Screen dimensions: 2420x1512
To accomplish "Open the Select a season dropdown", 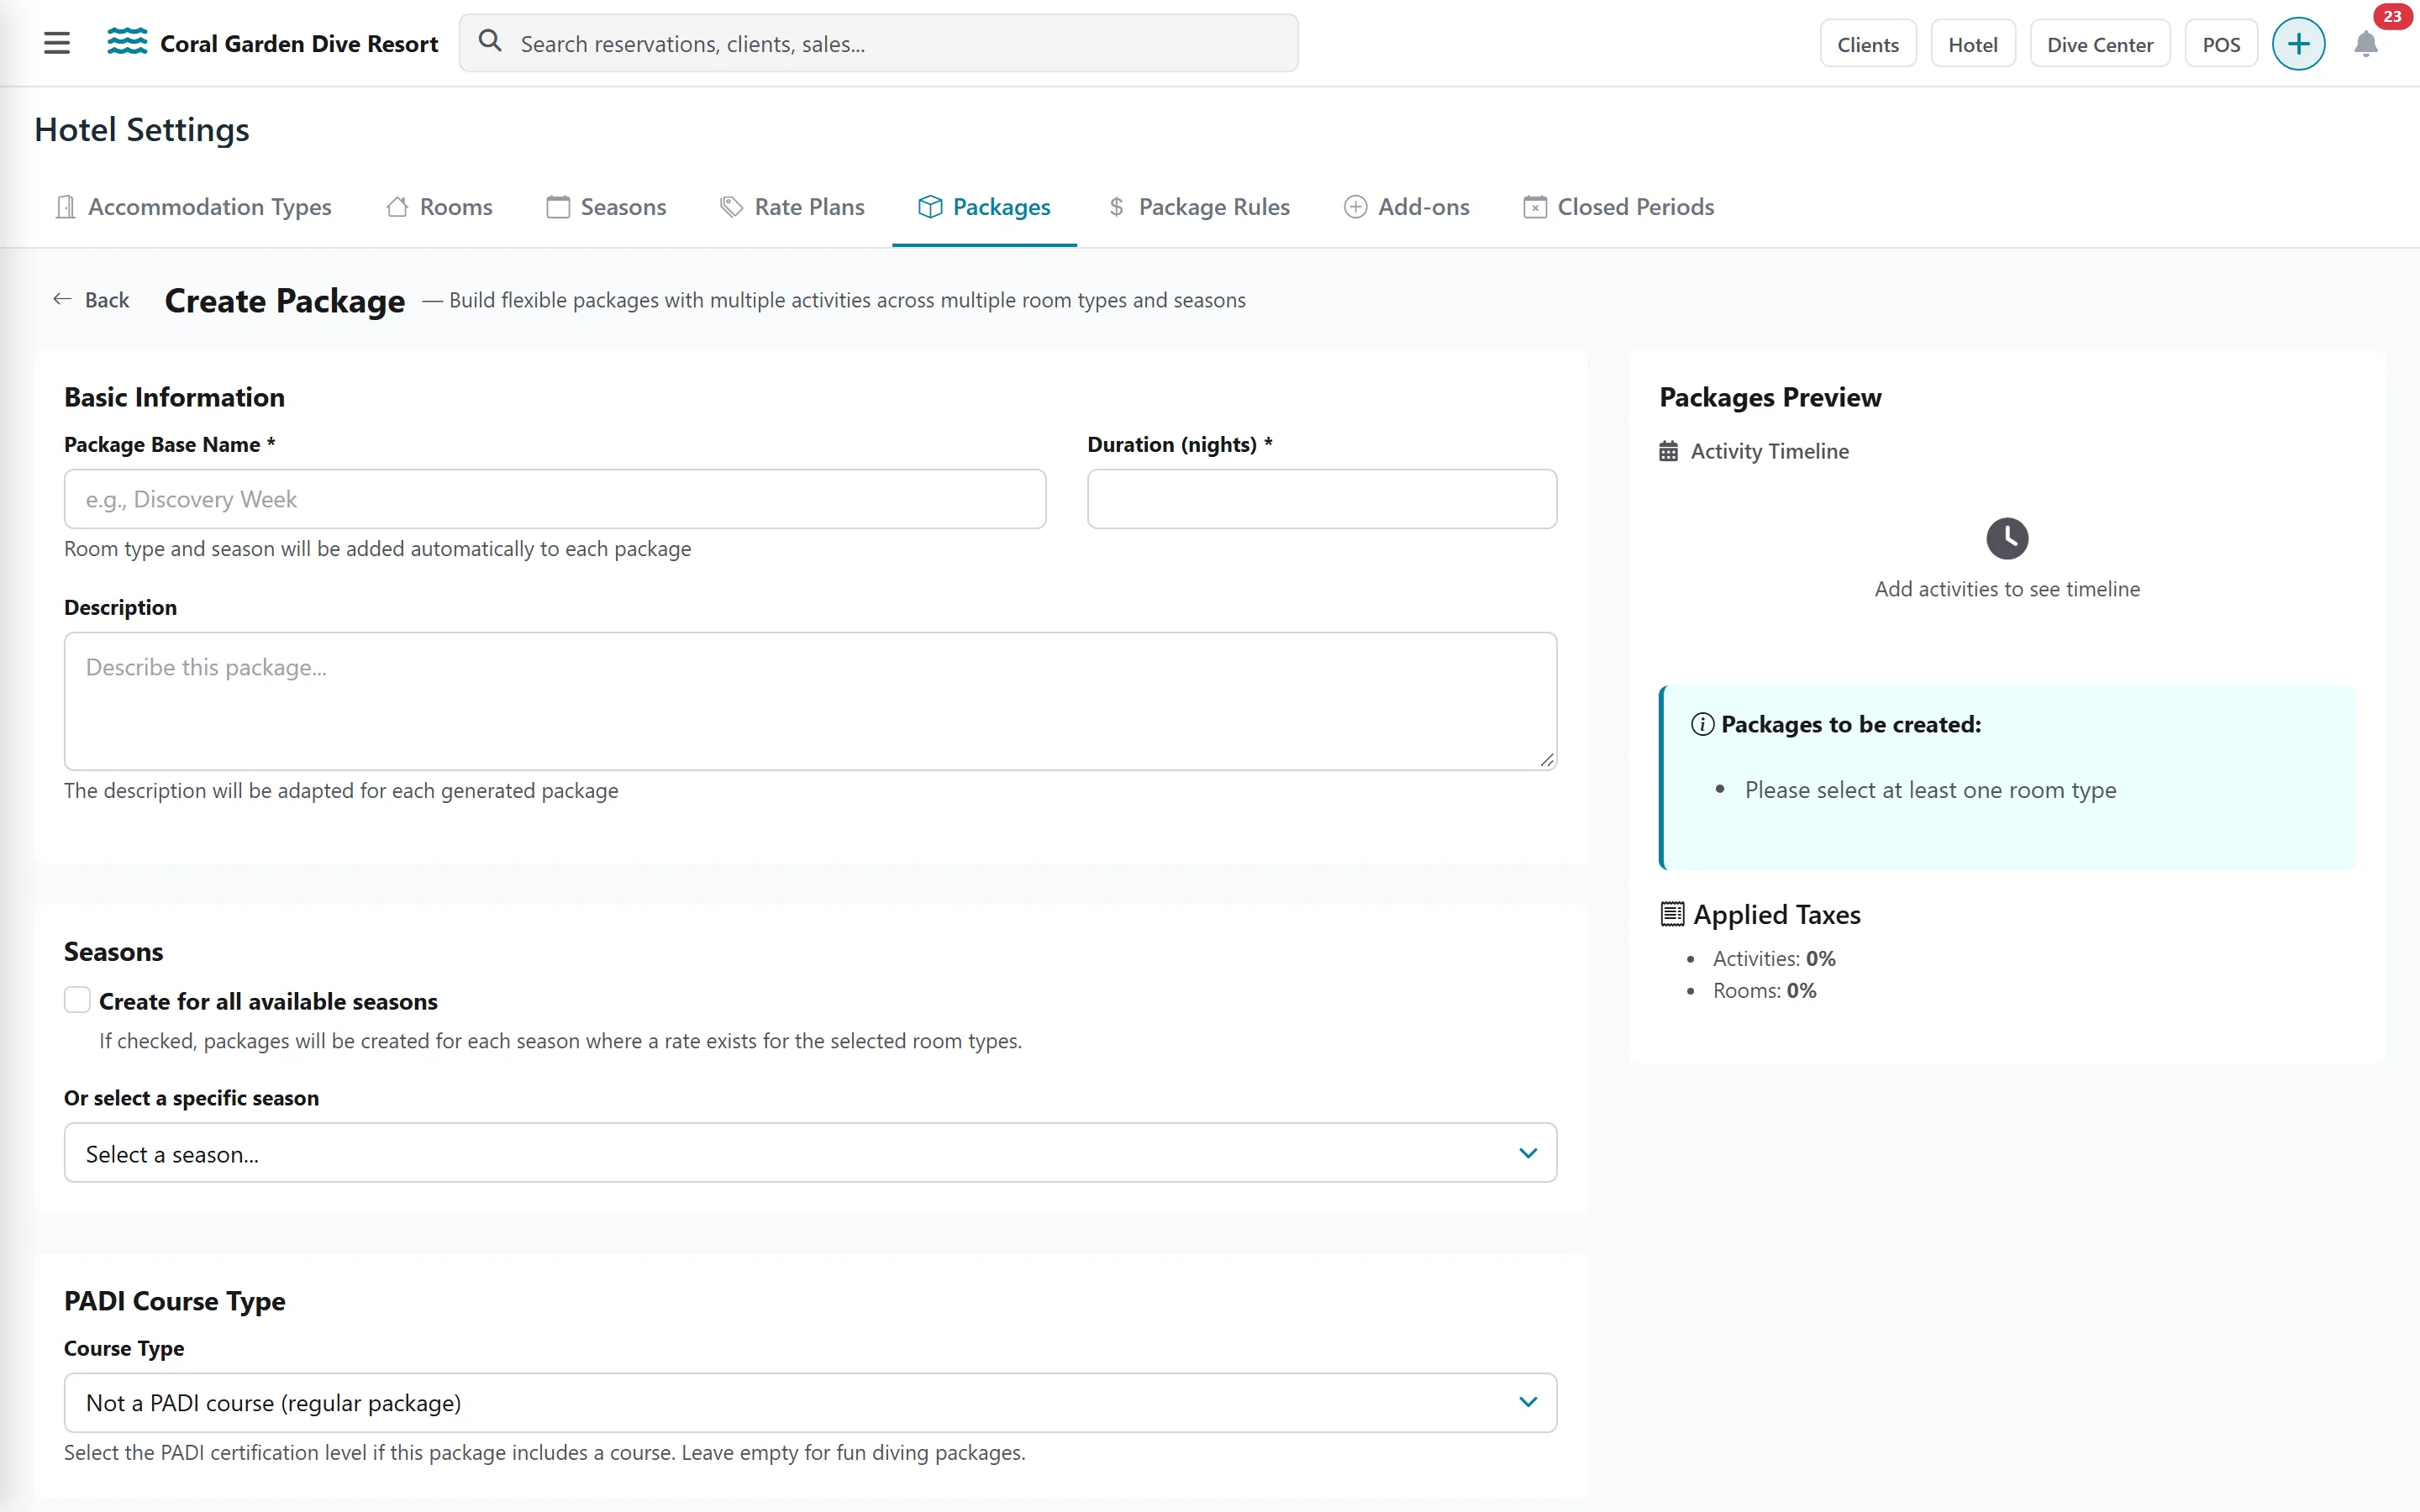I will pyautogui.click(x=810, y=1153).
